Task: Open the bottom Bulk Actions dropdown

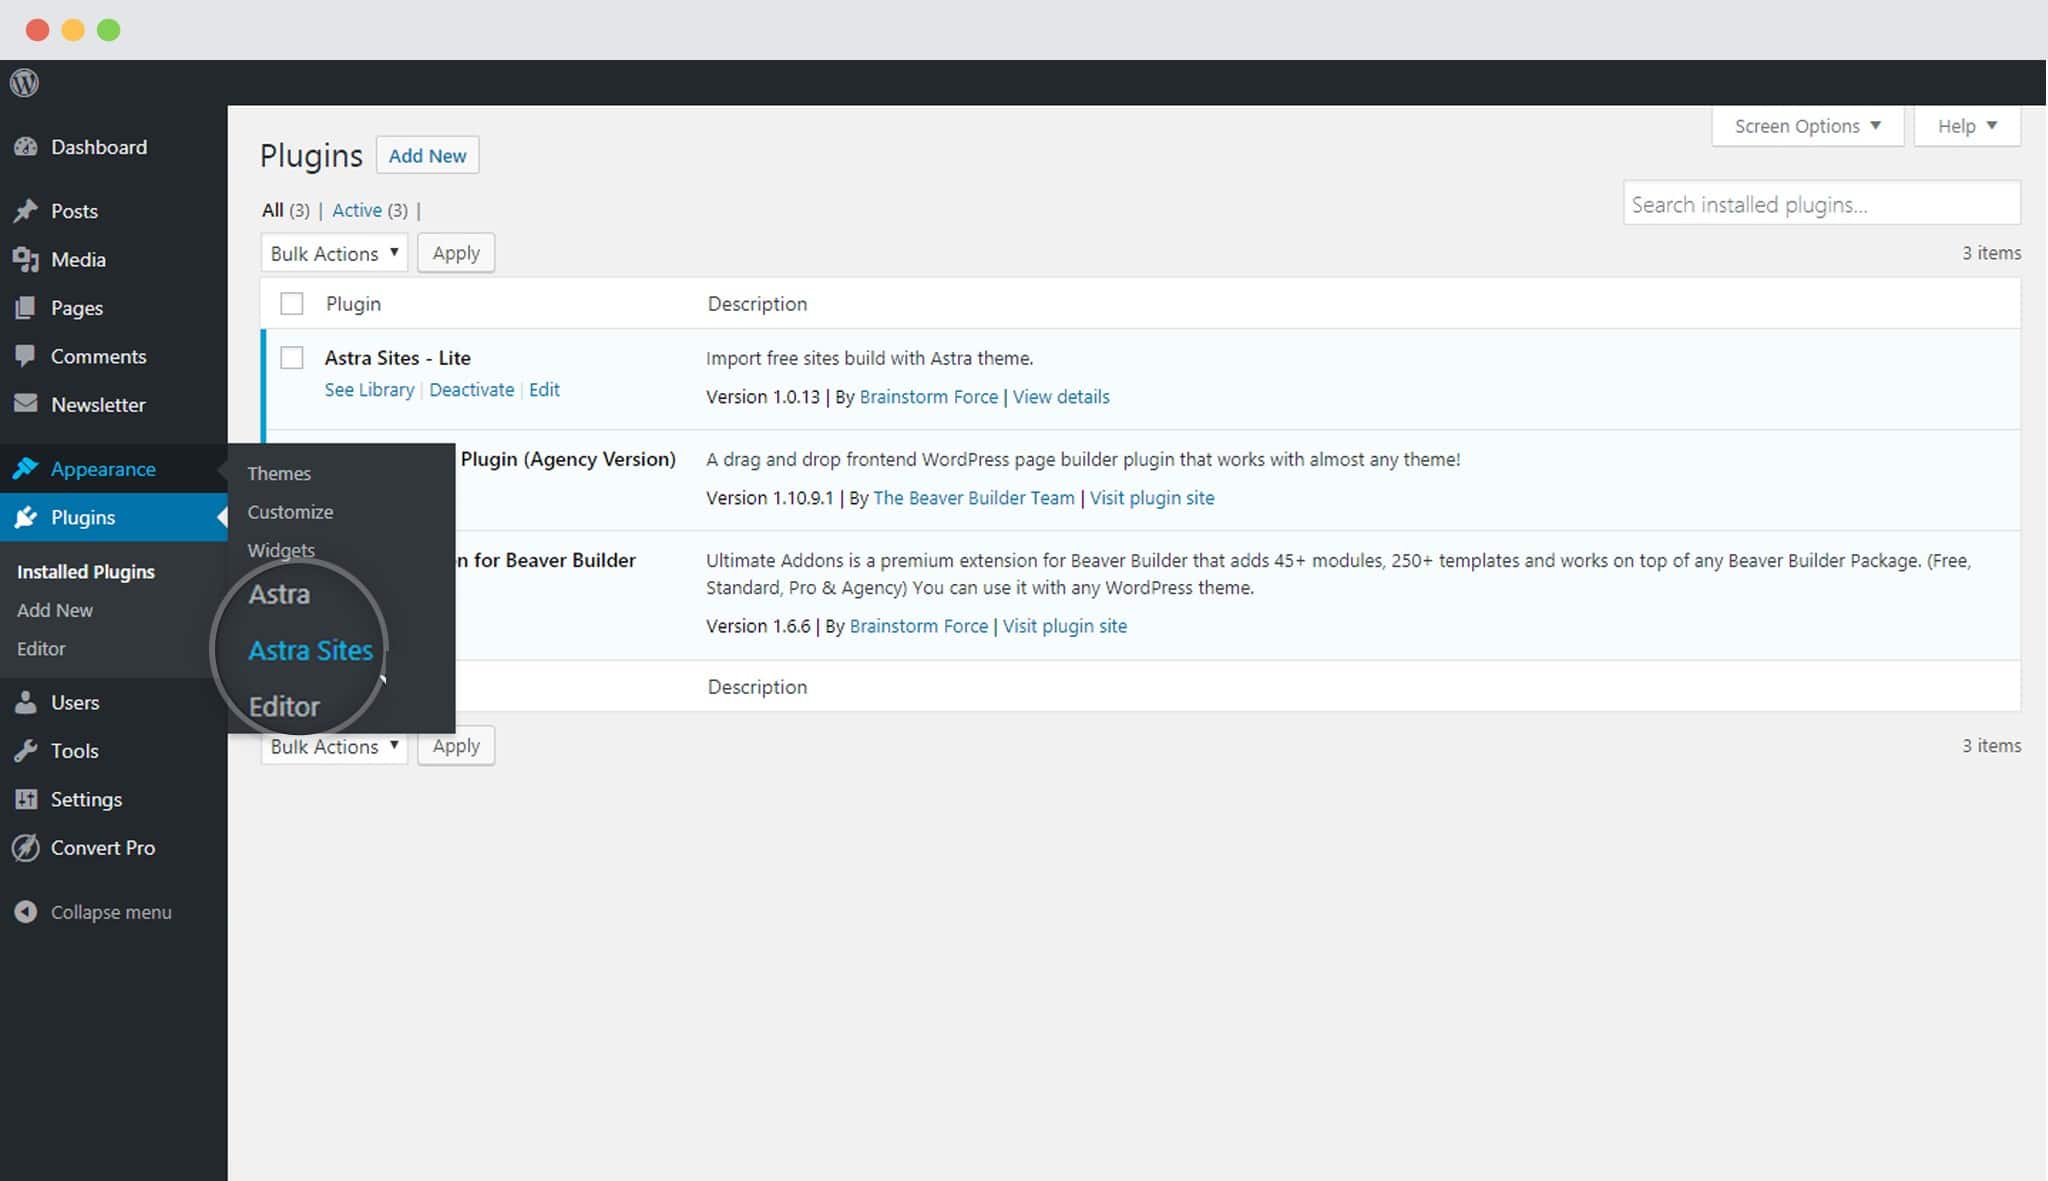Action: pos(334,746)
